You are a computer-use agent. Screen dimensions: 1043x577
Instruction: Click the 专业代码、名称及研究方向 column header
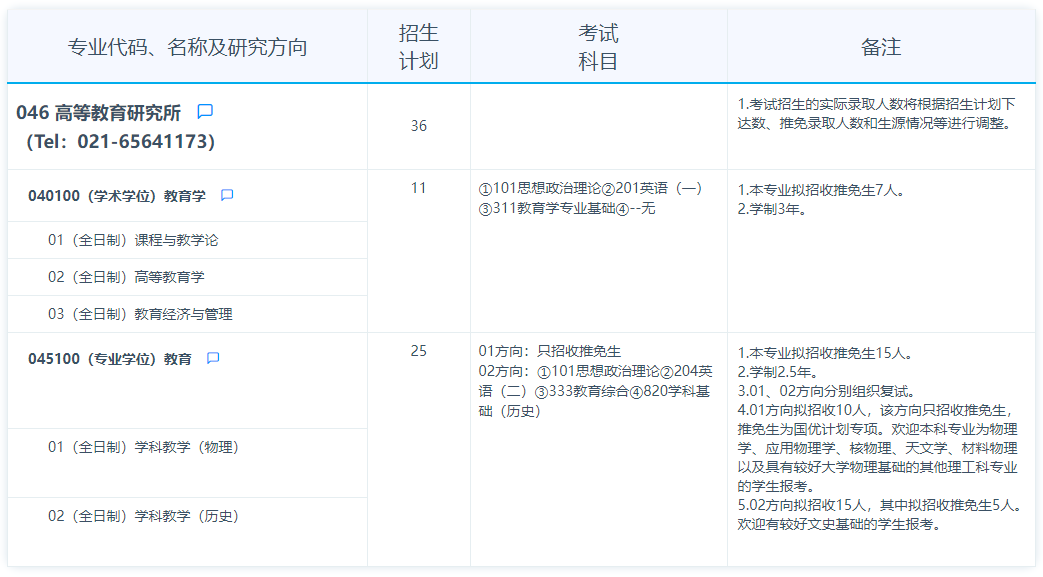[x=187, y=47]
